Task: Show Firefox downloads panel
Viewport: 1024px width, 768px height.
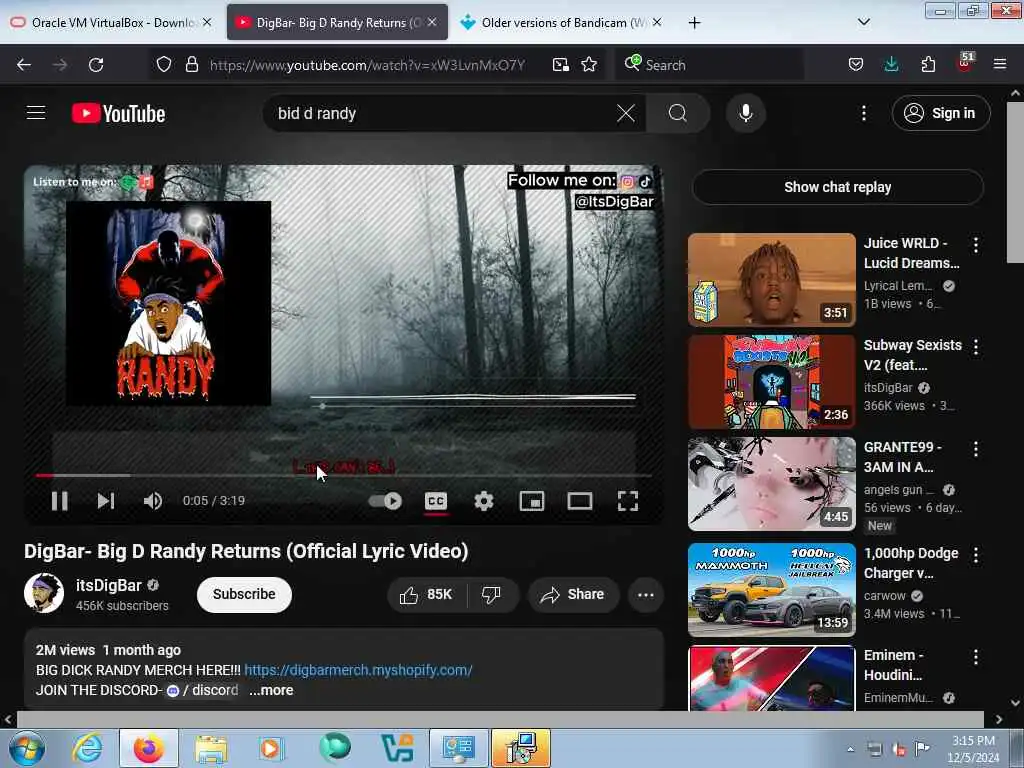Action: coord(891,65)
